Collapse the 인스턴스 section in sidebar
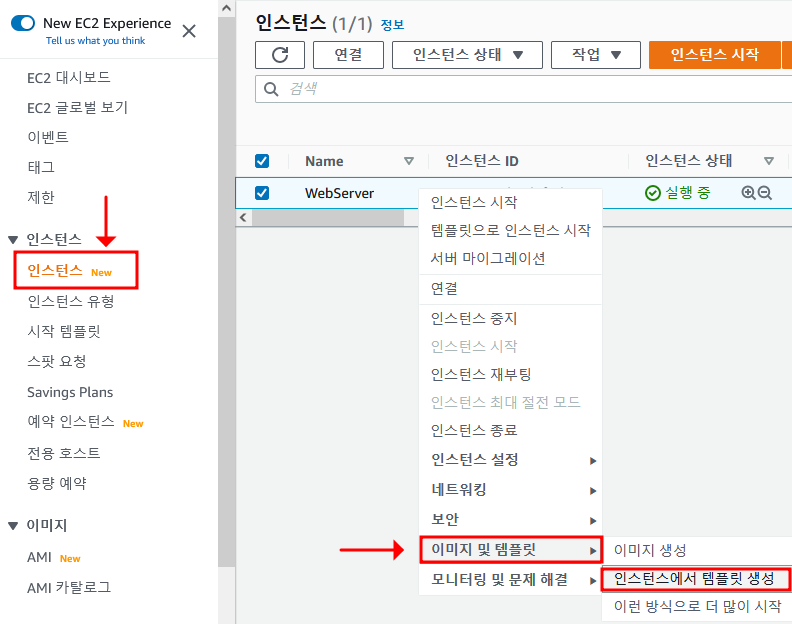Image resolution: width=792 pixels, height=624 pixels. 14,239
